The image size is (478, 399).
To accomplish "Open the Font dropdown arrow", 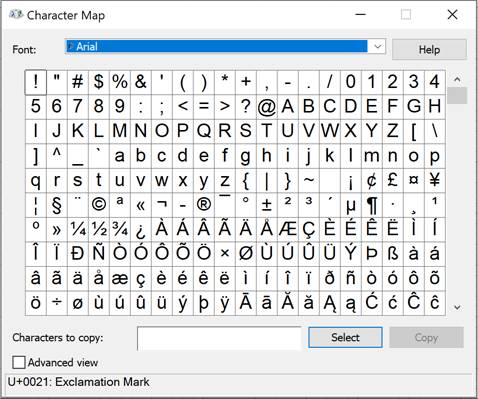I will [x=377, y=46].
